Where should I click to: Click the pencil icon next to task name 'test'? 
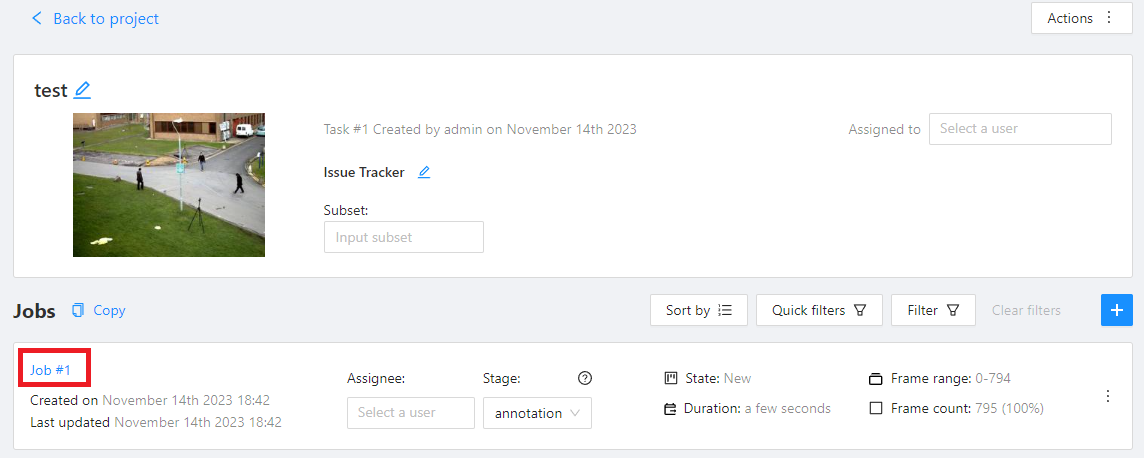(82, 90)
